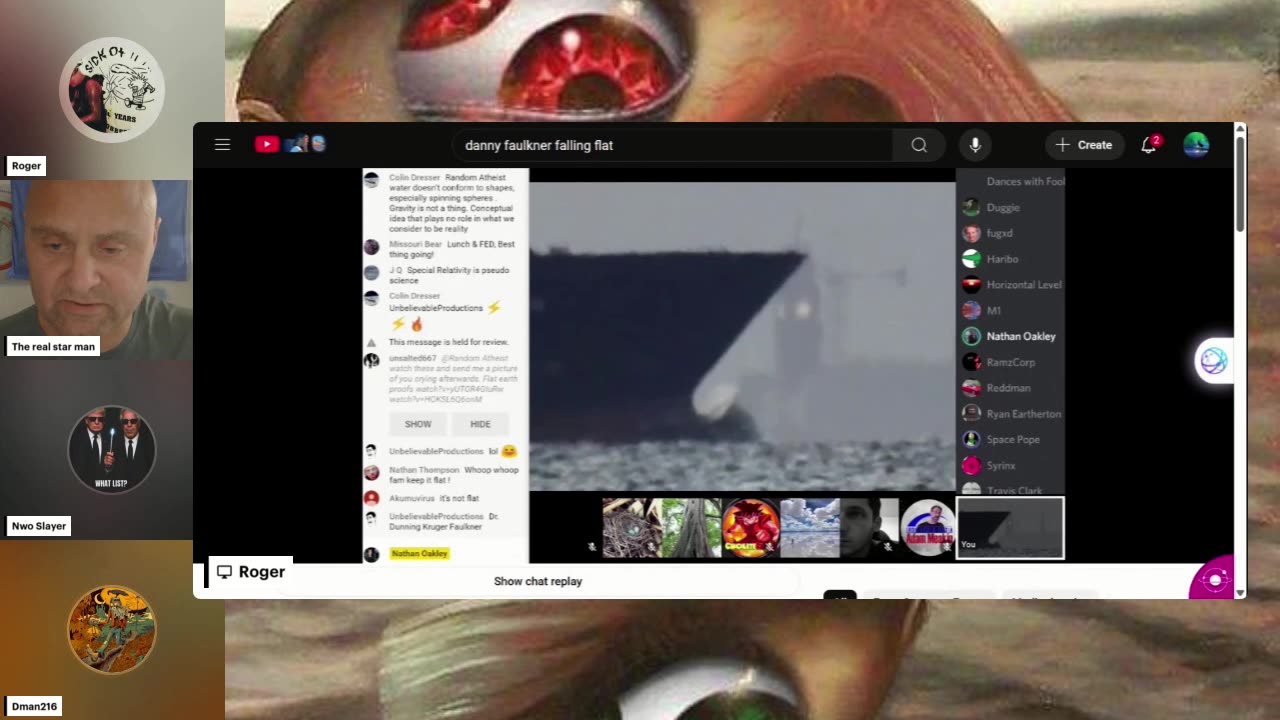Open the YouTube account avatar menu
The width and height of the screenshot is (1280, 720).
pyautogui.click(x=1196, y=145)
